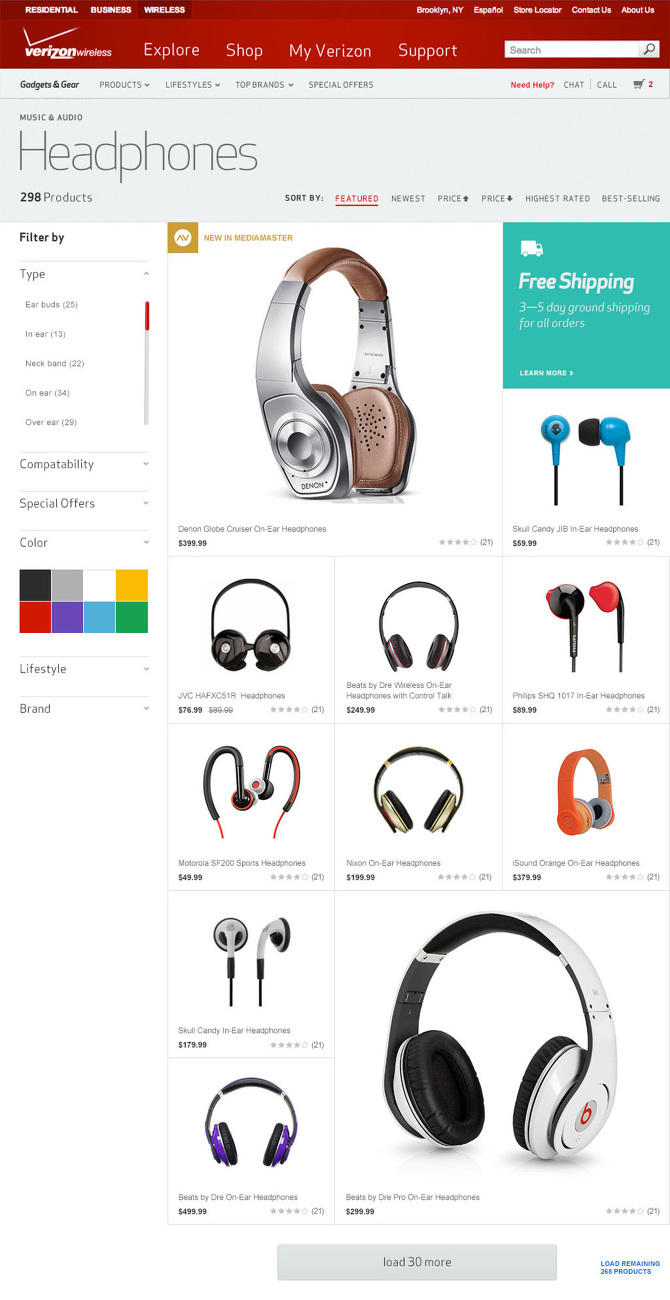The width and height of the screenshot is (670, 1300).
Task: Open the shopping cart icon
Action: pyautogui.click(x=638, y=85)
